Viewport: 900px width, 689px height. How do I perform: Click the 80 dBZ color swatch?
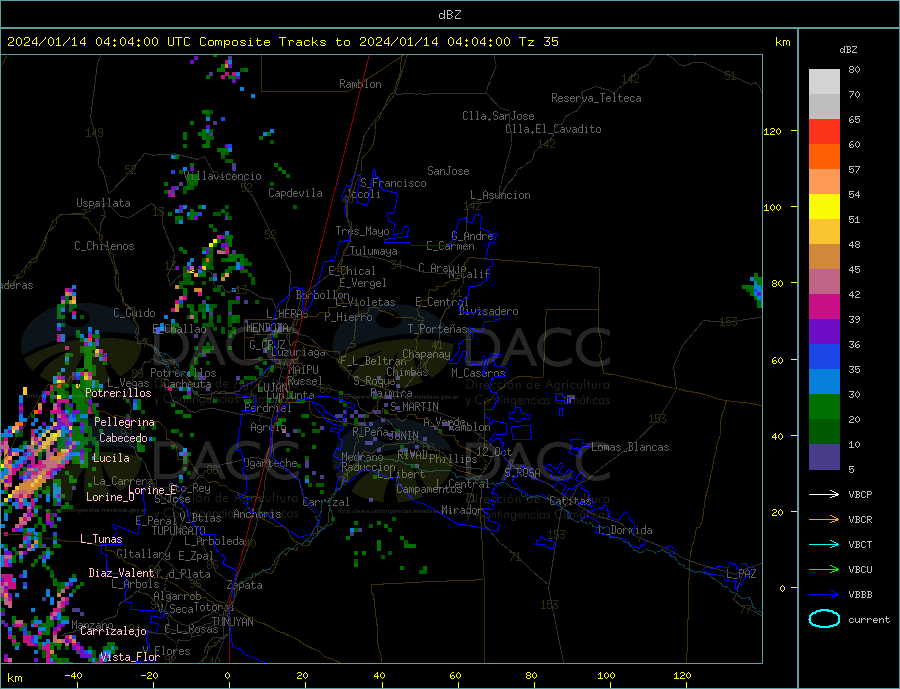click(x=824, y=82)
